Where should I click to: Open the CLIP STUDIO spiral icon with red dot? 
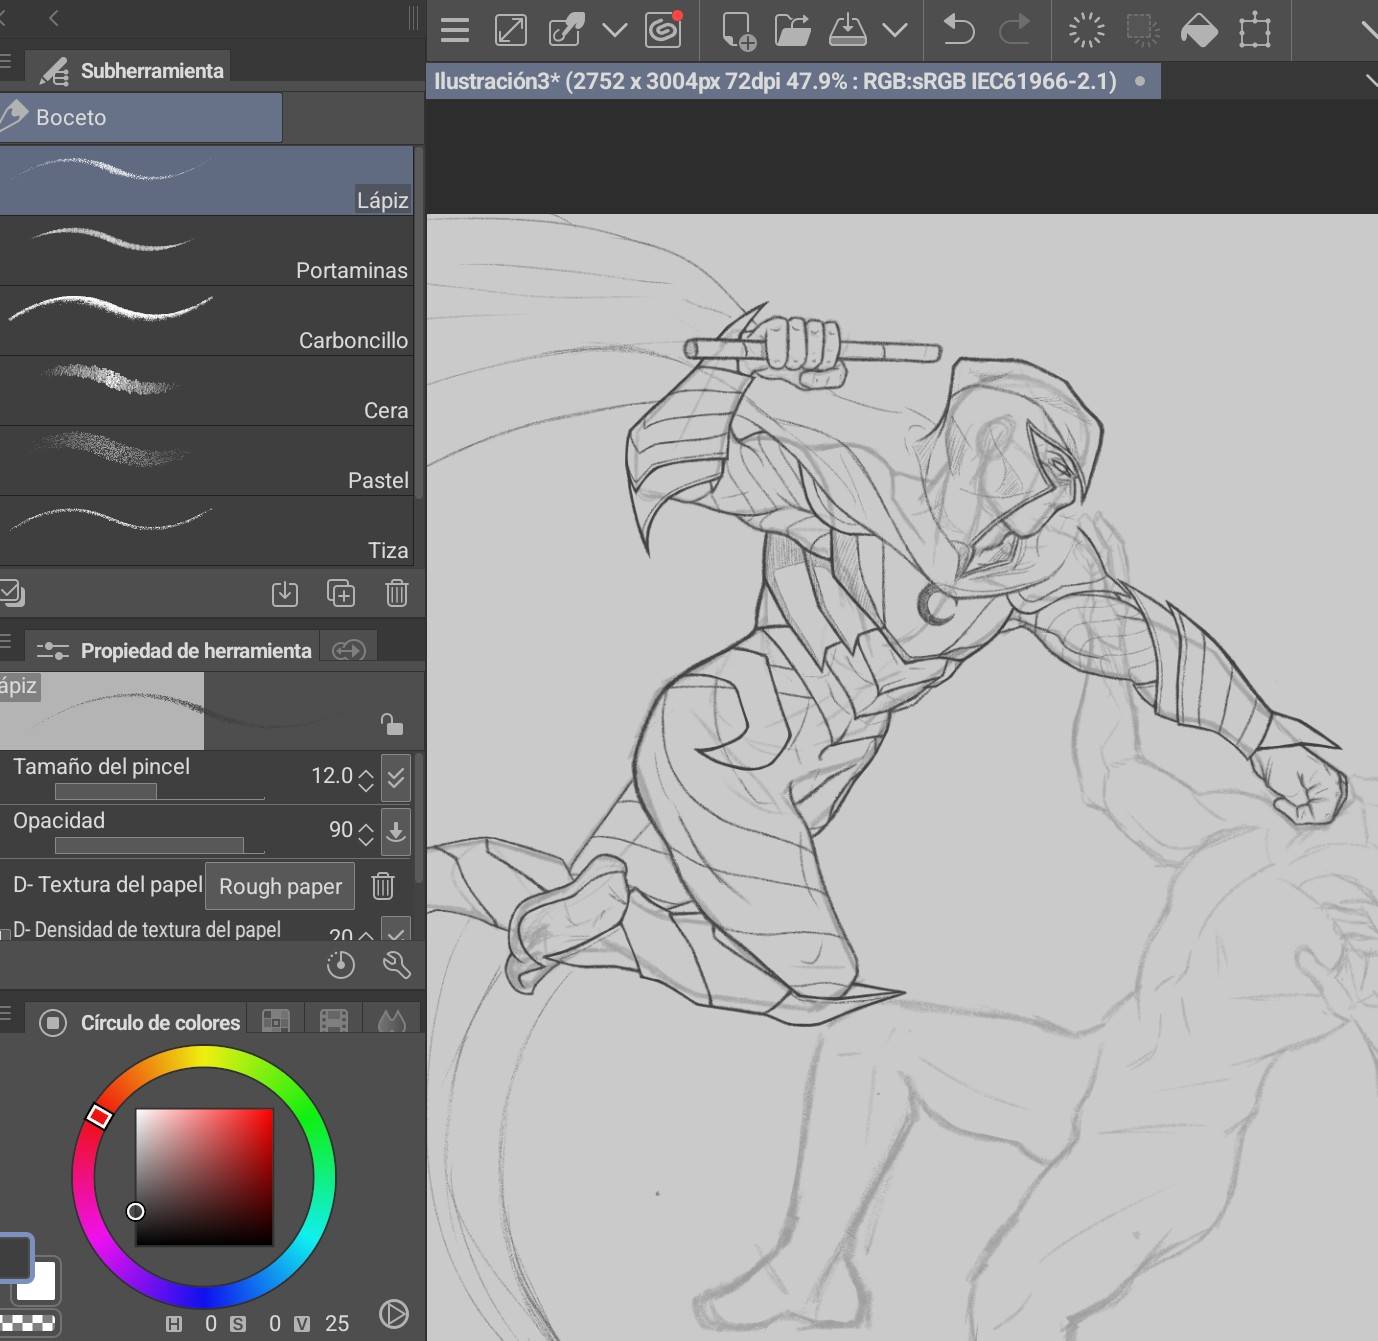[x=663, y=29]
